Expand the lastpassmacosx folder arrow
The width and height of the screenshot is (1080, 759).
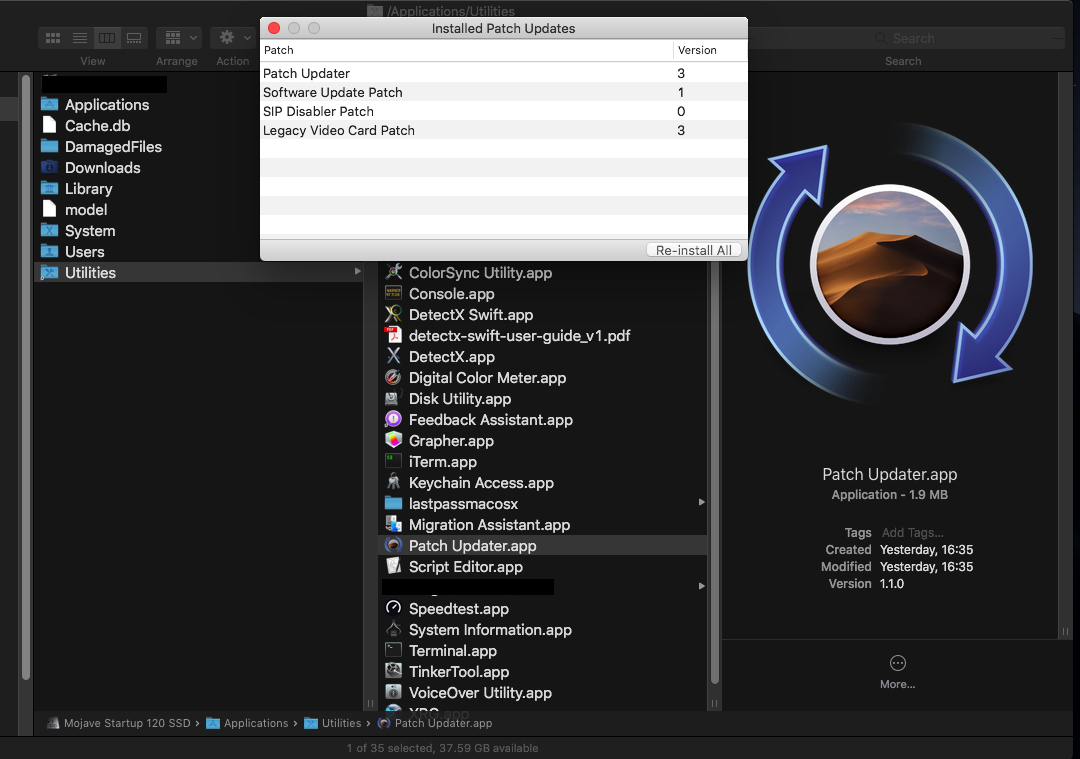[701, 502]
